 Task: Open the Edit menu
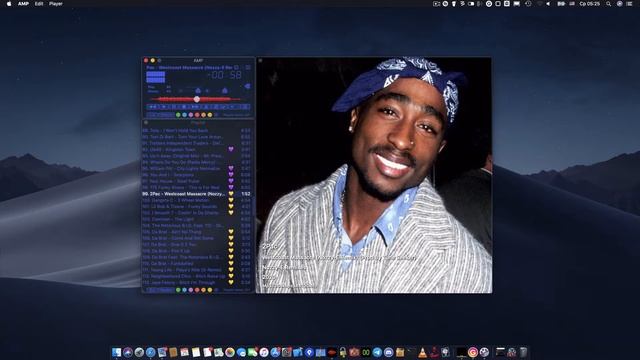[x=39, y=4]
